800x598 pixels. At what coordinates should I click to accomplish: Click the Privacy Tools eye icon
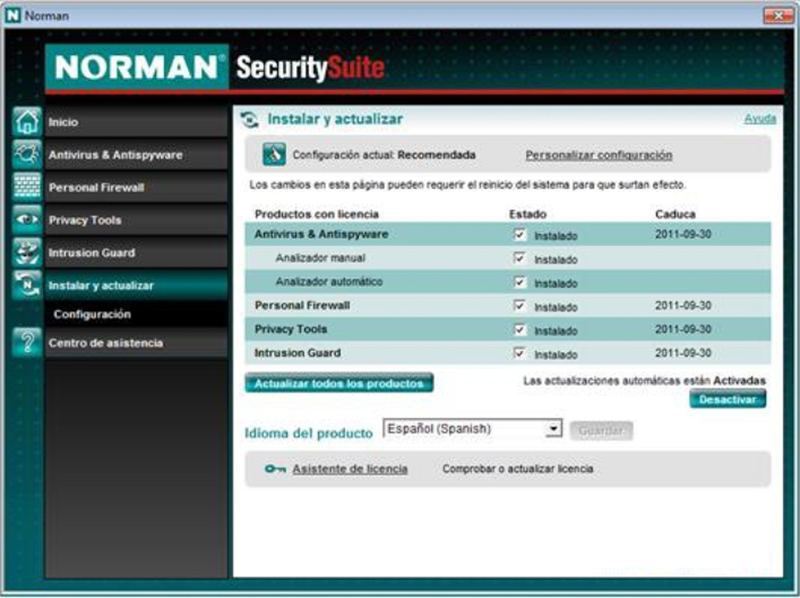(27, 219)
